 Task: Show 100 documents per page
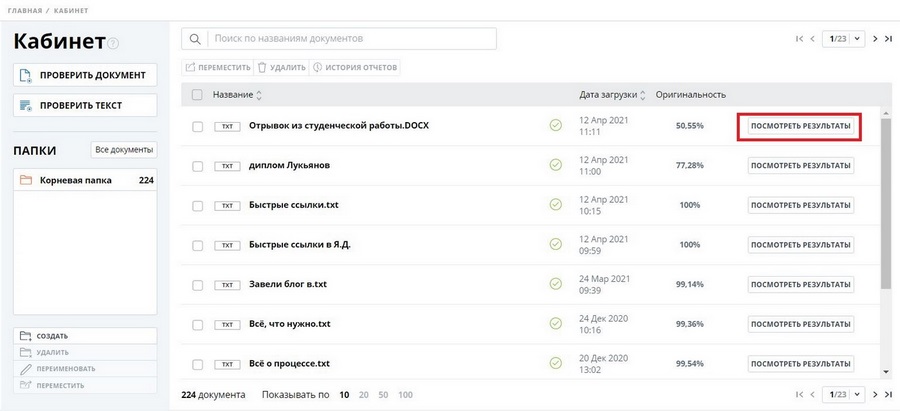tap(405, 395)
